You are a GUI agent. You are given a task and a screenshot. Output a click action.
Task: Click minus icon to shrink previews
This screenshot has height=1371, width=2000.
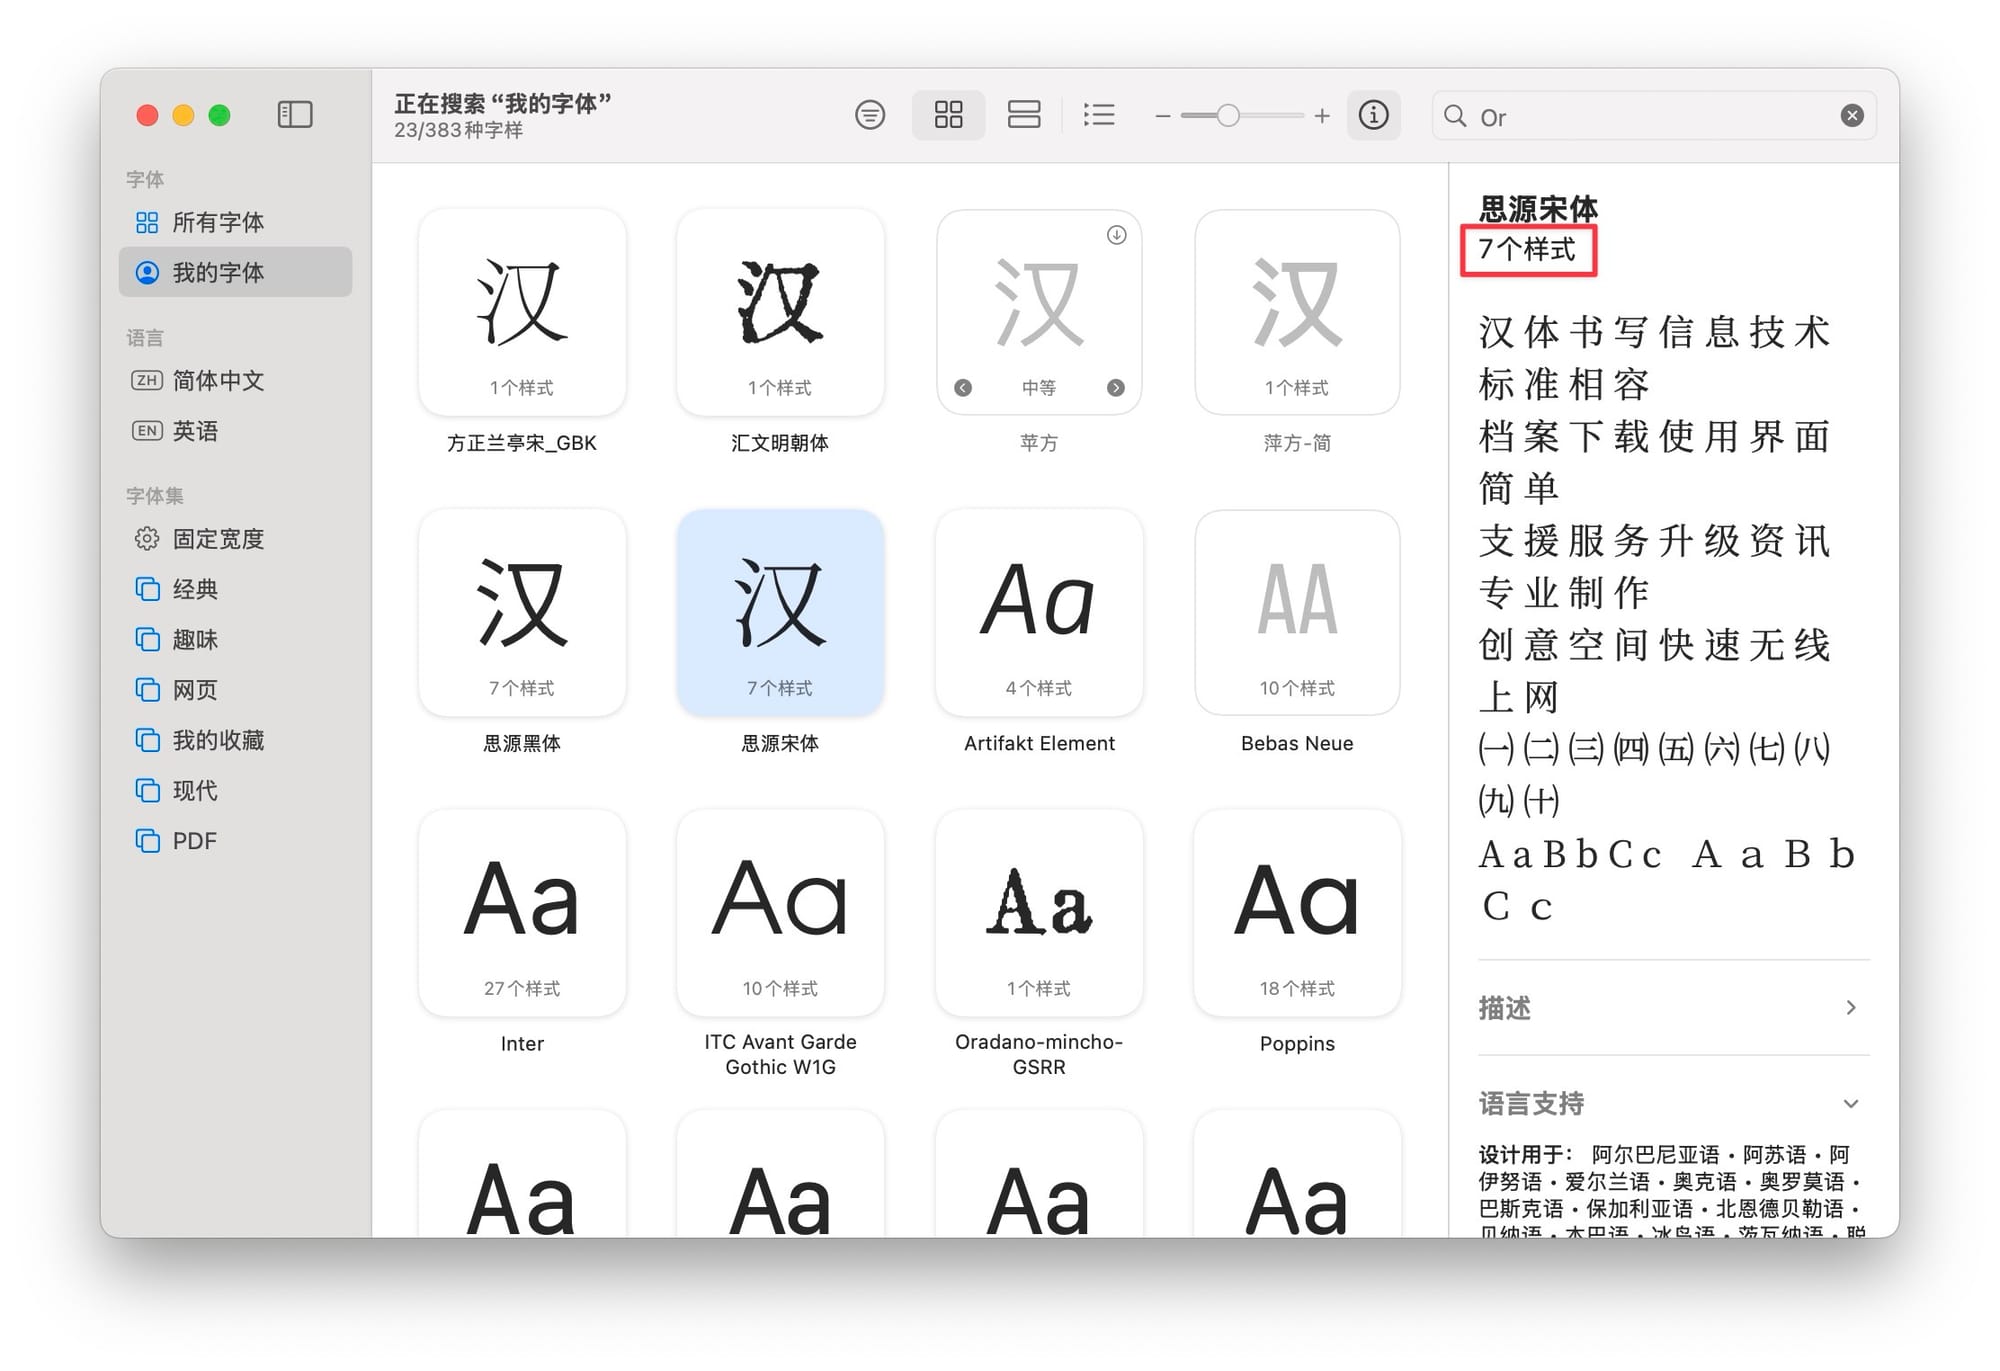point(1162,116)
